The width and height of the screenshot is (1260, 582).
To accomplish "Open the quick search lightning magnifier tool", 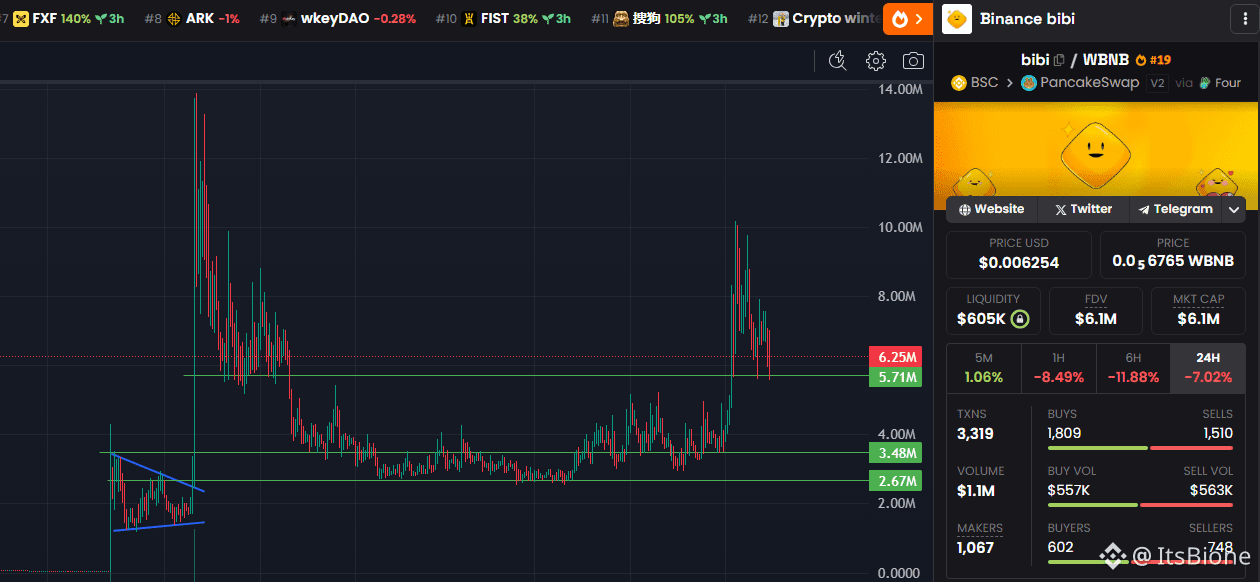I will (x=838, y=61).
